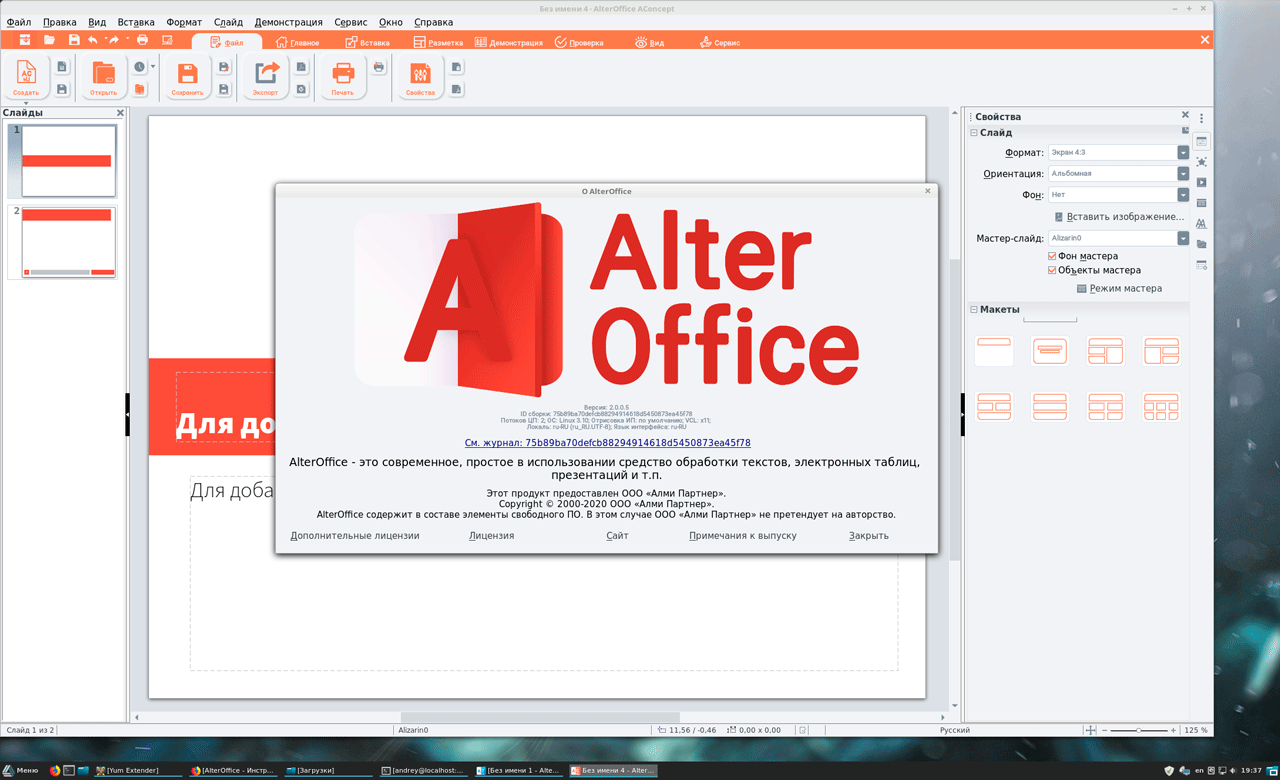Uncheck the Объекты мастера checkbox
Screen dimensions: 1280x780
(1052, 270)
